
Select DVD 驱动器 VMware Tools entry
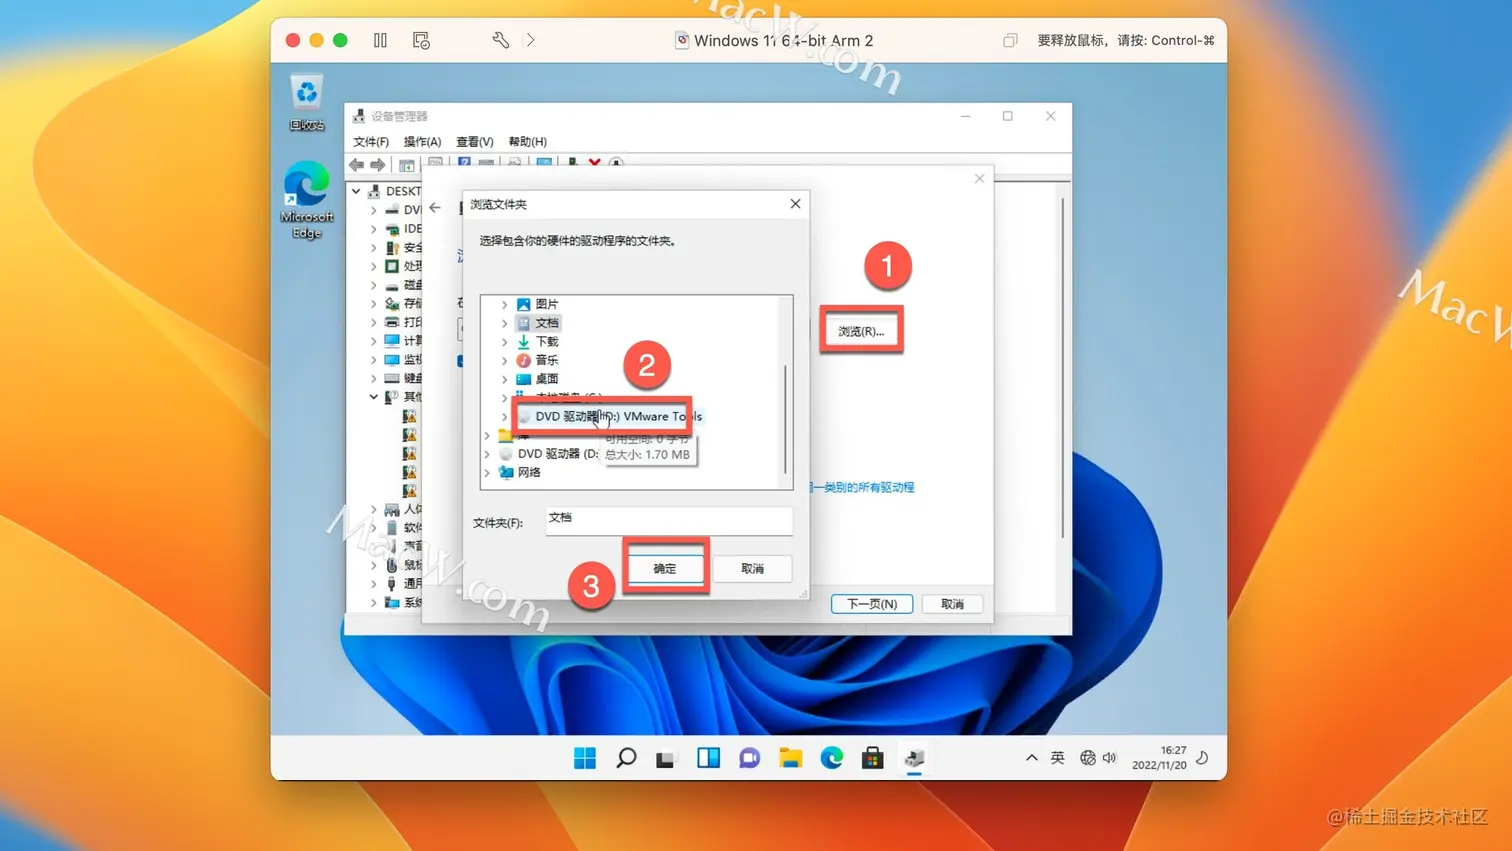(x=609, y=416)
